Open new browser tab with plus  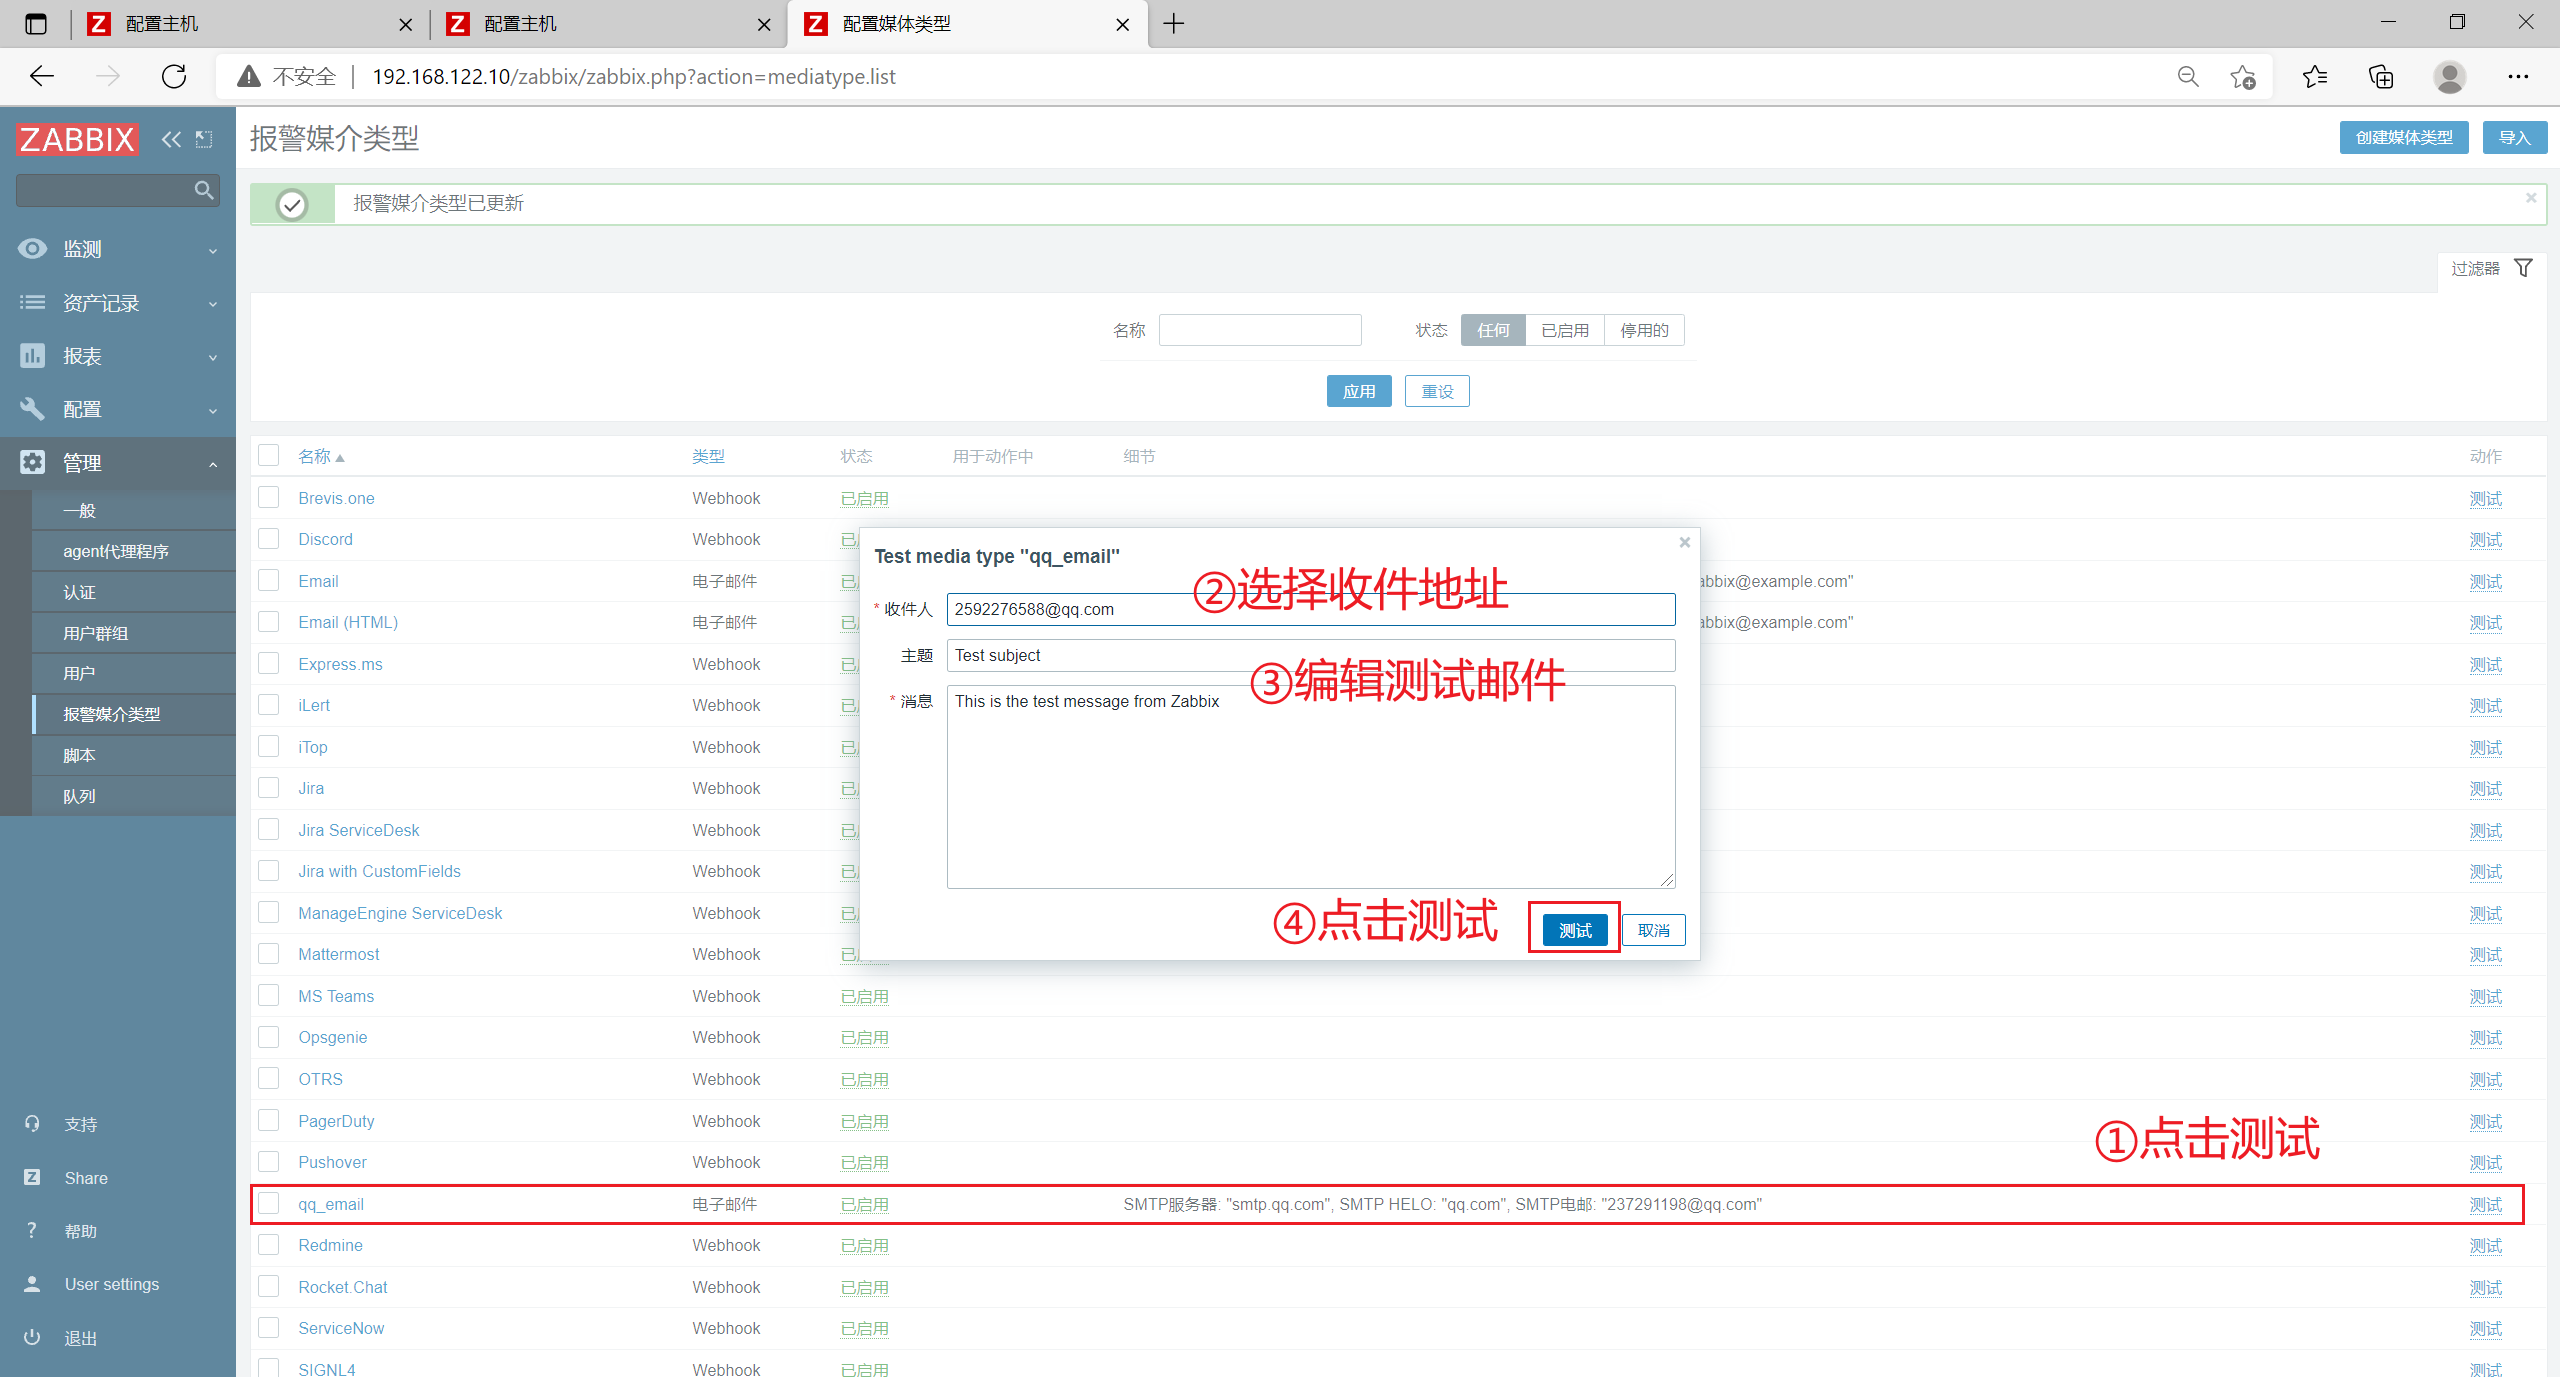click(1174, 23)
